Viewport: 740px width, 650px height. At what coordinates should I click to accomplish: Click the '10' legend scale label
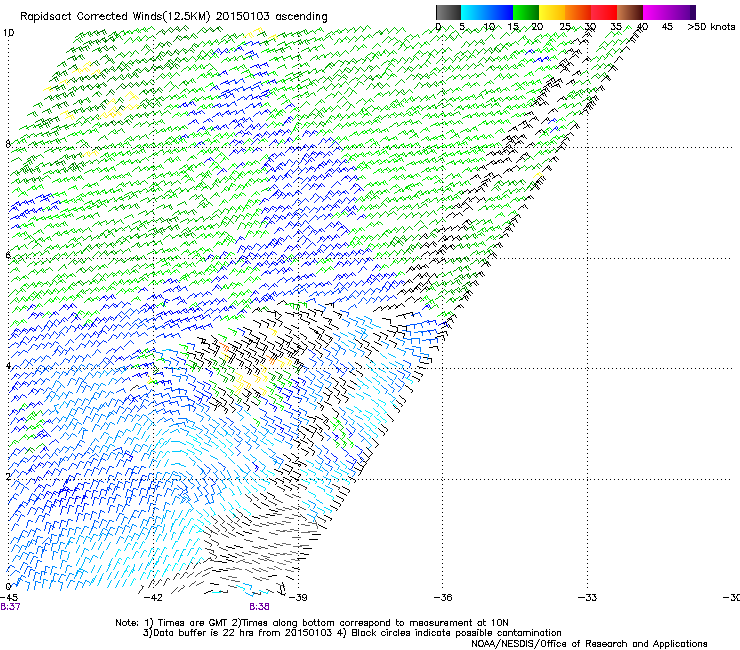click(489, 27)
